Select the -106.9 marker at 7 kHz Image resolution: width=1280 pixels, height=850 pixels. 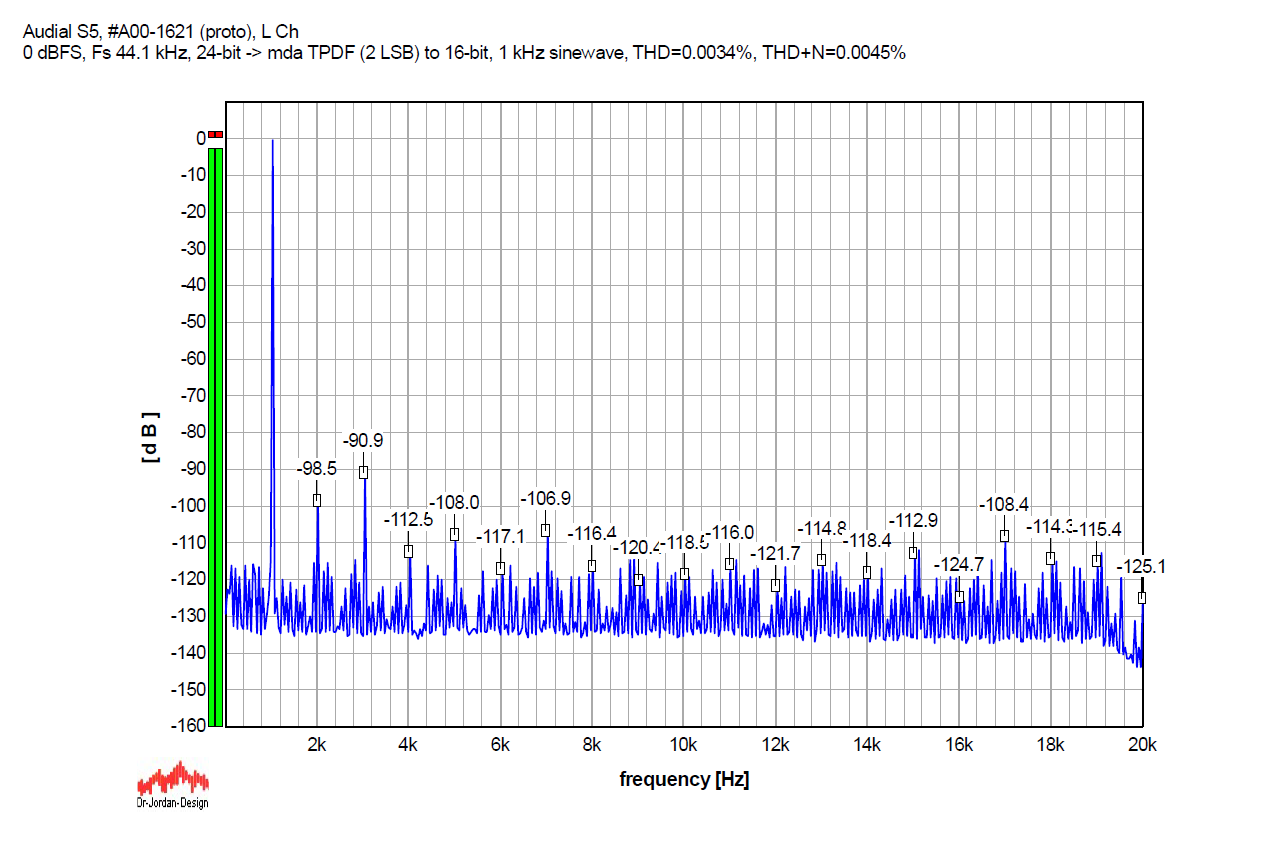click(x=546, y=530)
